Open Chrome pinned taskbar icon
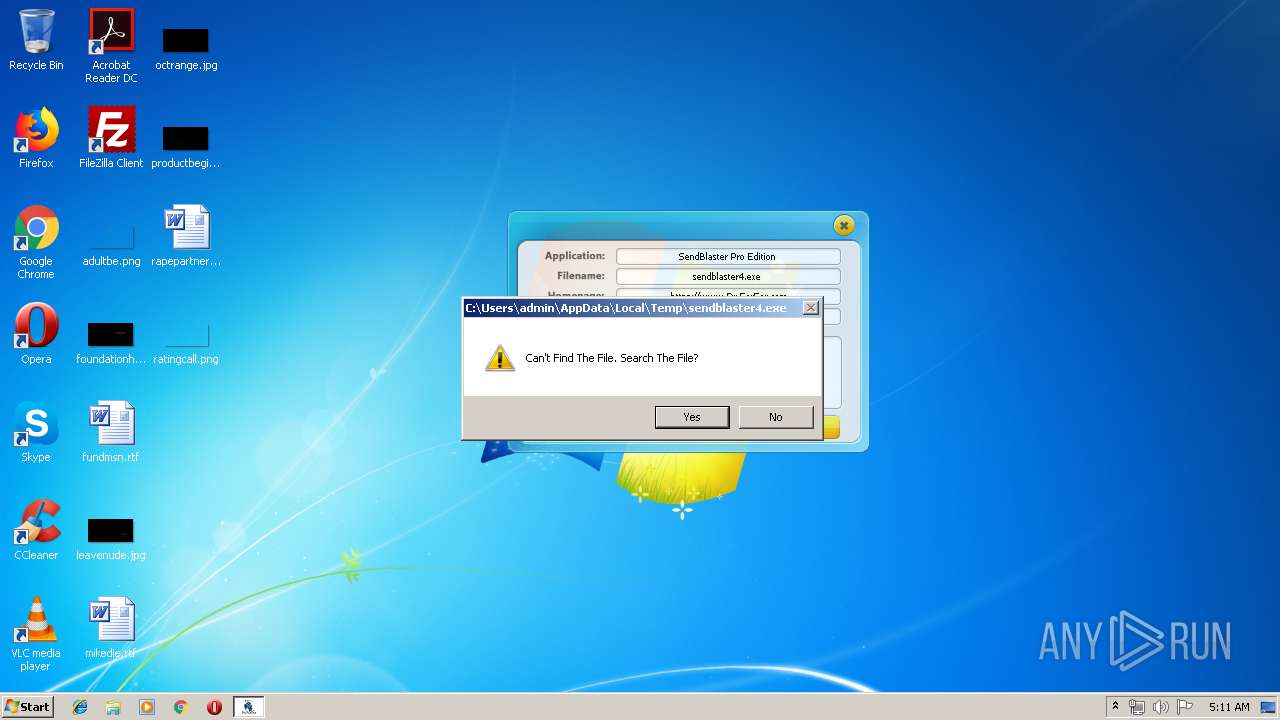 tap(181, 707)
